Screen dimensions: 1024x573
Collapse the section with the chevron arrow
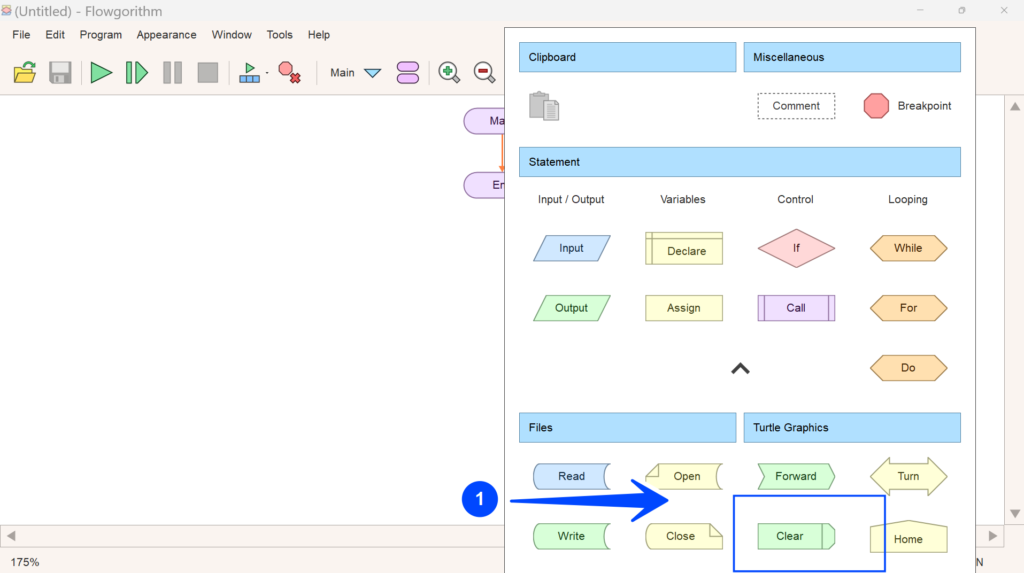pos(740,368)
